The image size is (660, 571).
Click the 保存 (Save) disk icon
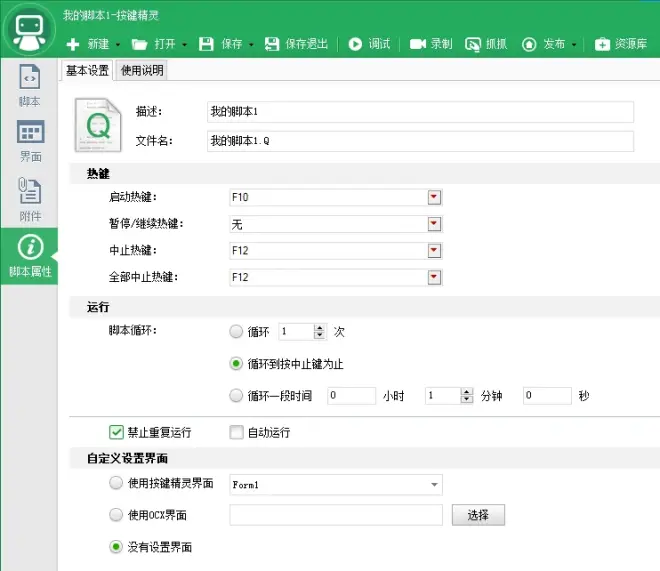point(206,44)
